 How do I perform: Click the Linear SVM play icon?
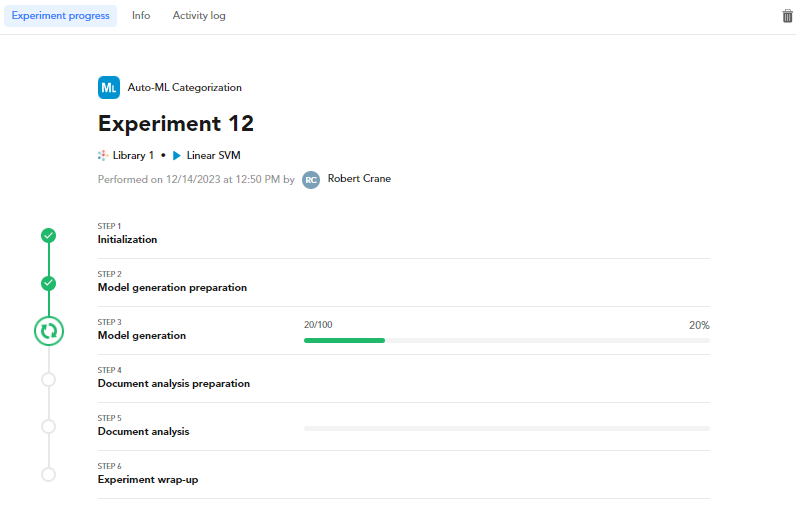tap(176, 156)
